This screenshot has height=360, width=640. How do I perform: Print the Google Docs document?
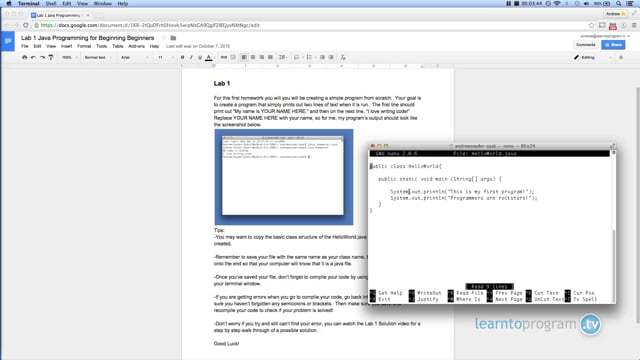point(24,58)
